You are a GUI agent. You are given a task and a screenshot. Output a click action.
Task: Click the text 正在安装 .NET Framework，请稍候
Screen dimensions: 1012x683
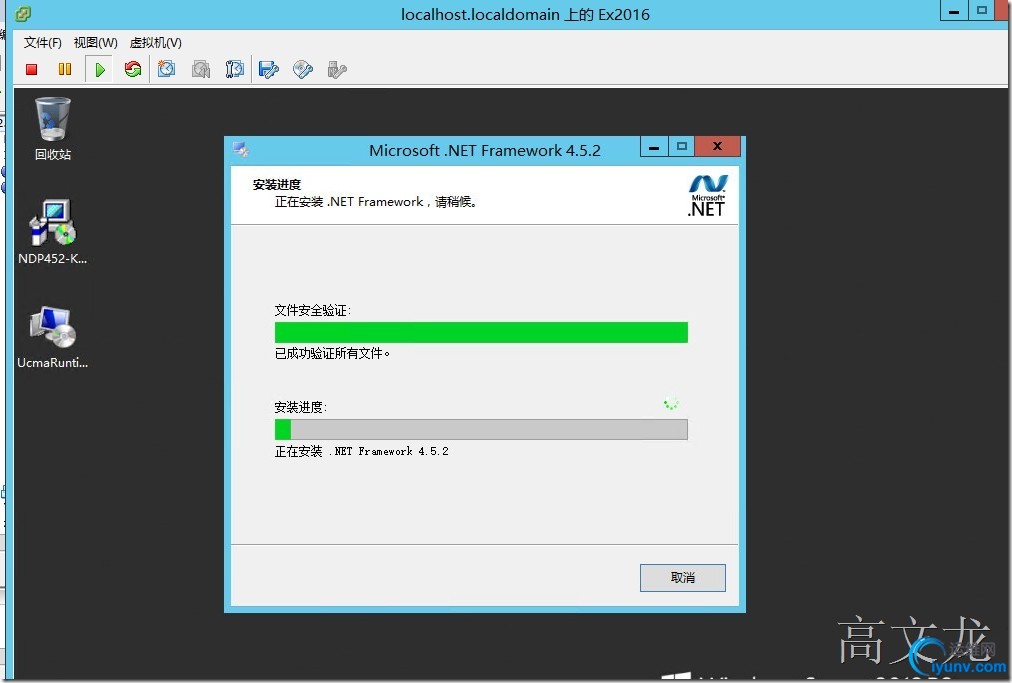pyautogui.click(x=376, y=202)
